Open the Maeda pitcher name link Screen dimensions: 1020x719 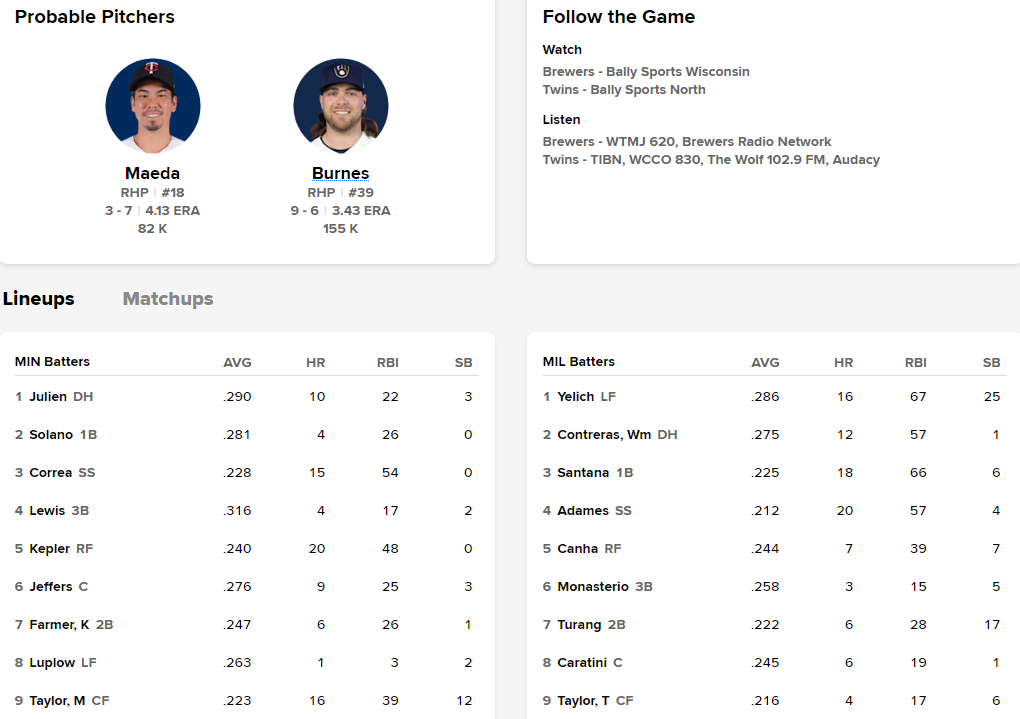(153, 173)
